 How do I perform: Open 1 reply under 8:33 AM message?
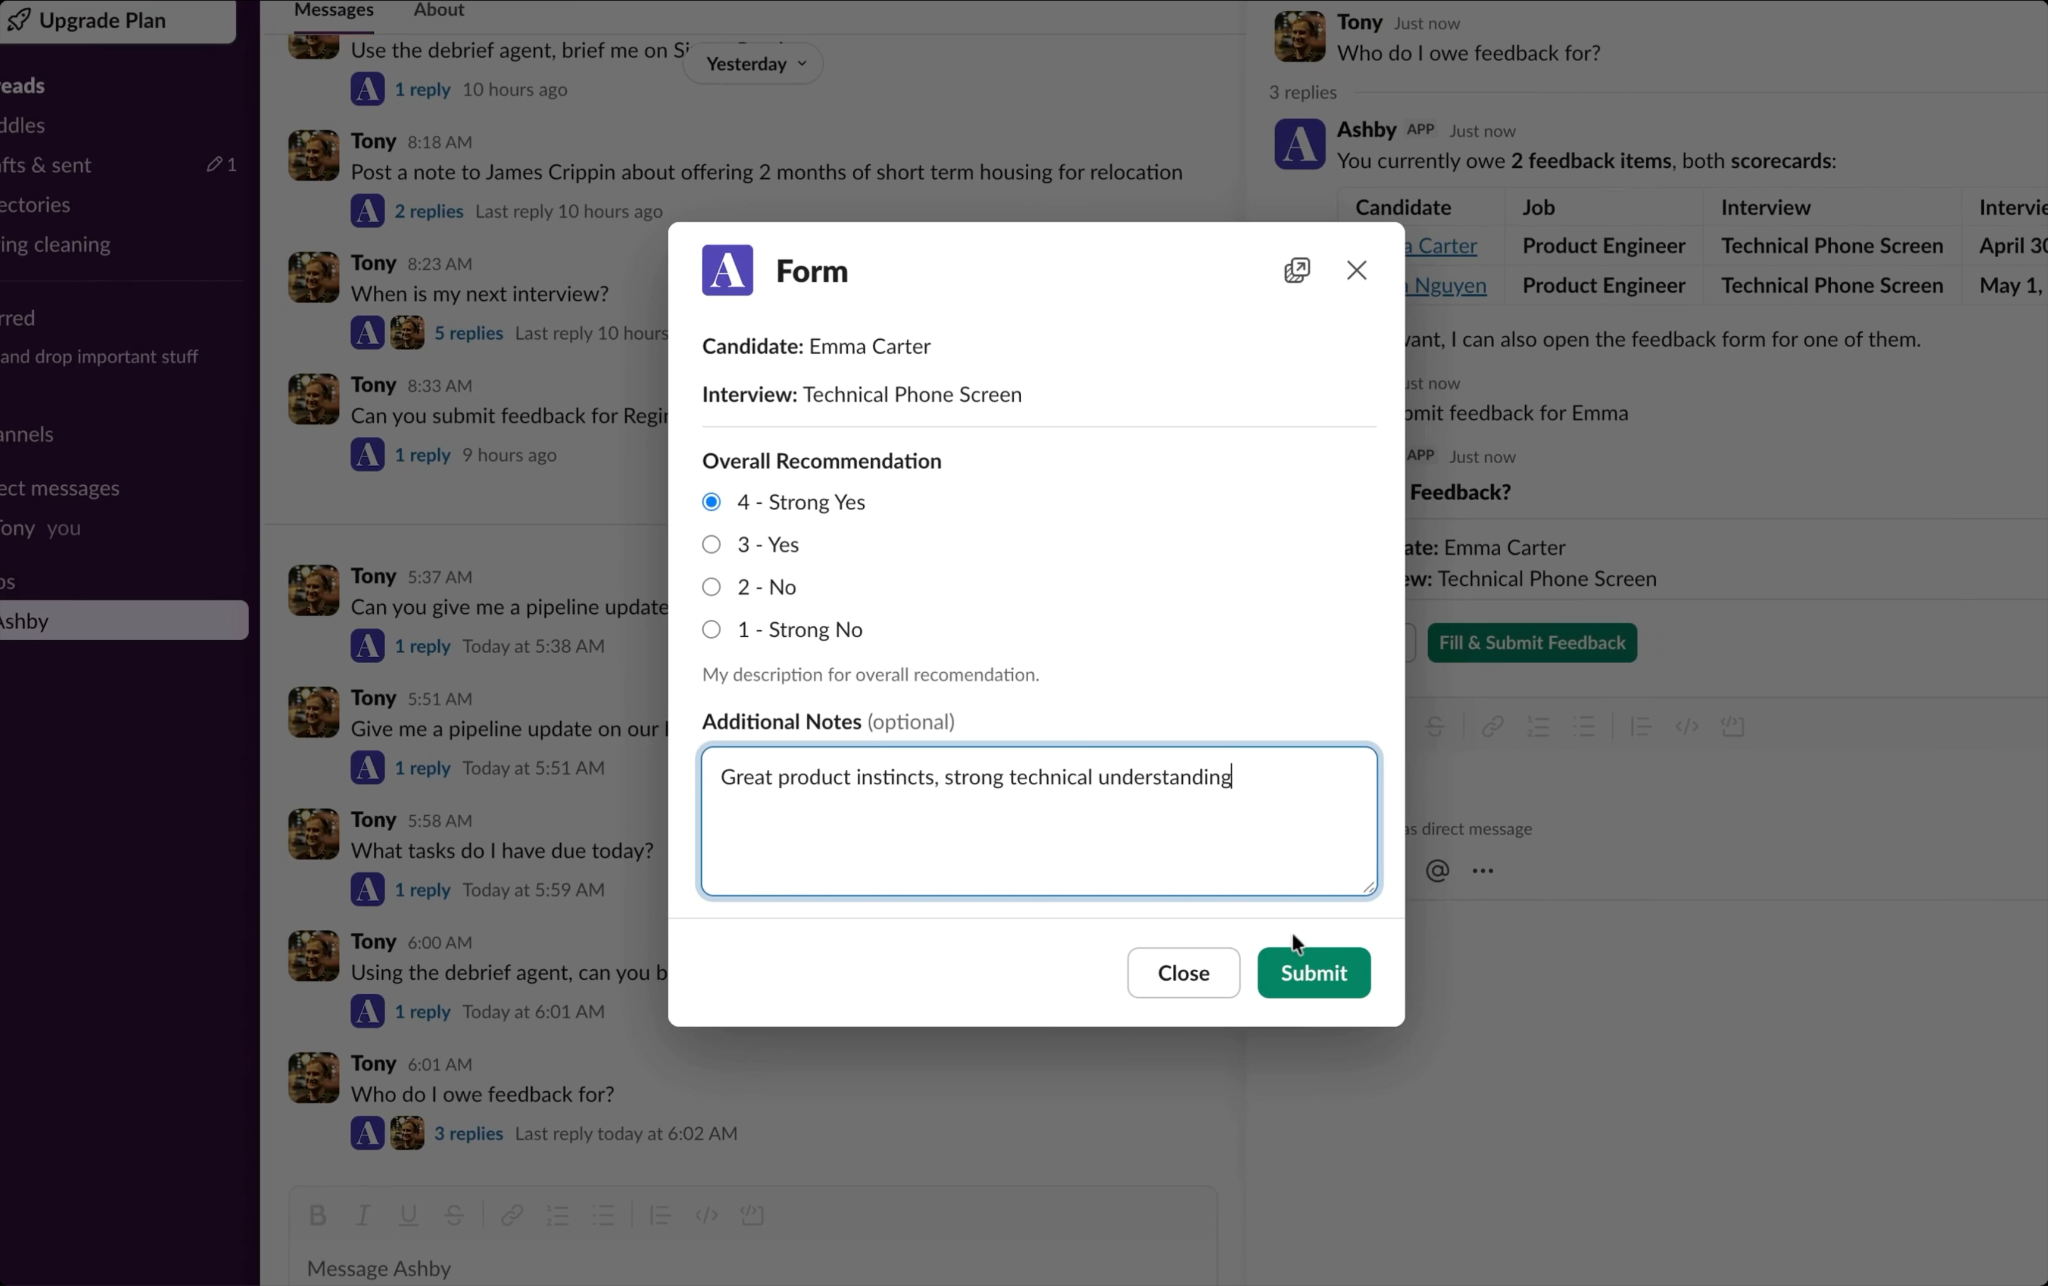pos(422,455)
